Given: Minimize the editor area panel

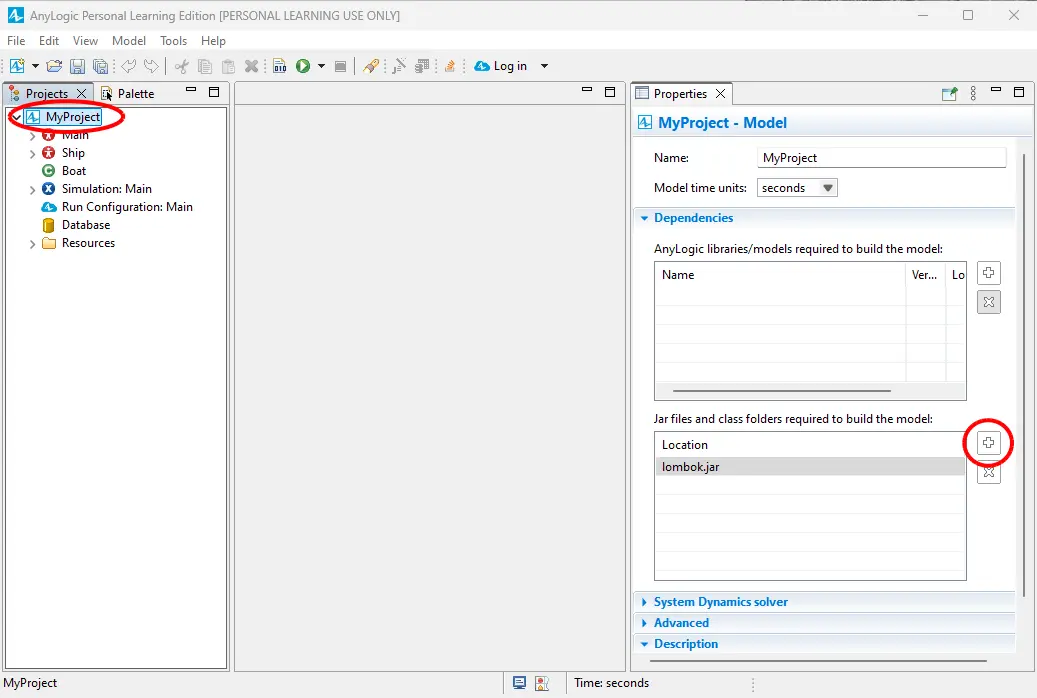Looking at the screenshot, I should [587, 89].
